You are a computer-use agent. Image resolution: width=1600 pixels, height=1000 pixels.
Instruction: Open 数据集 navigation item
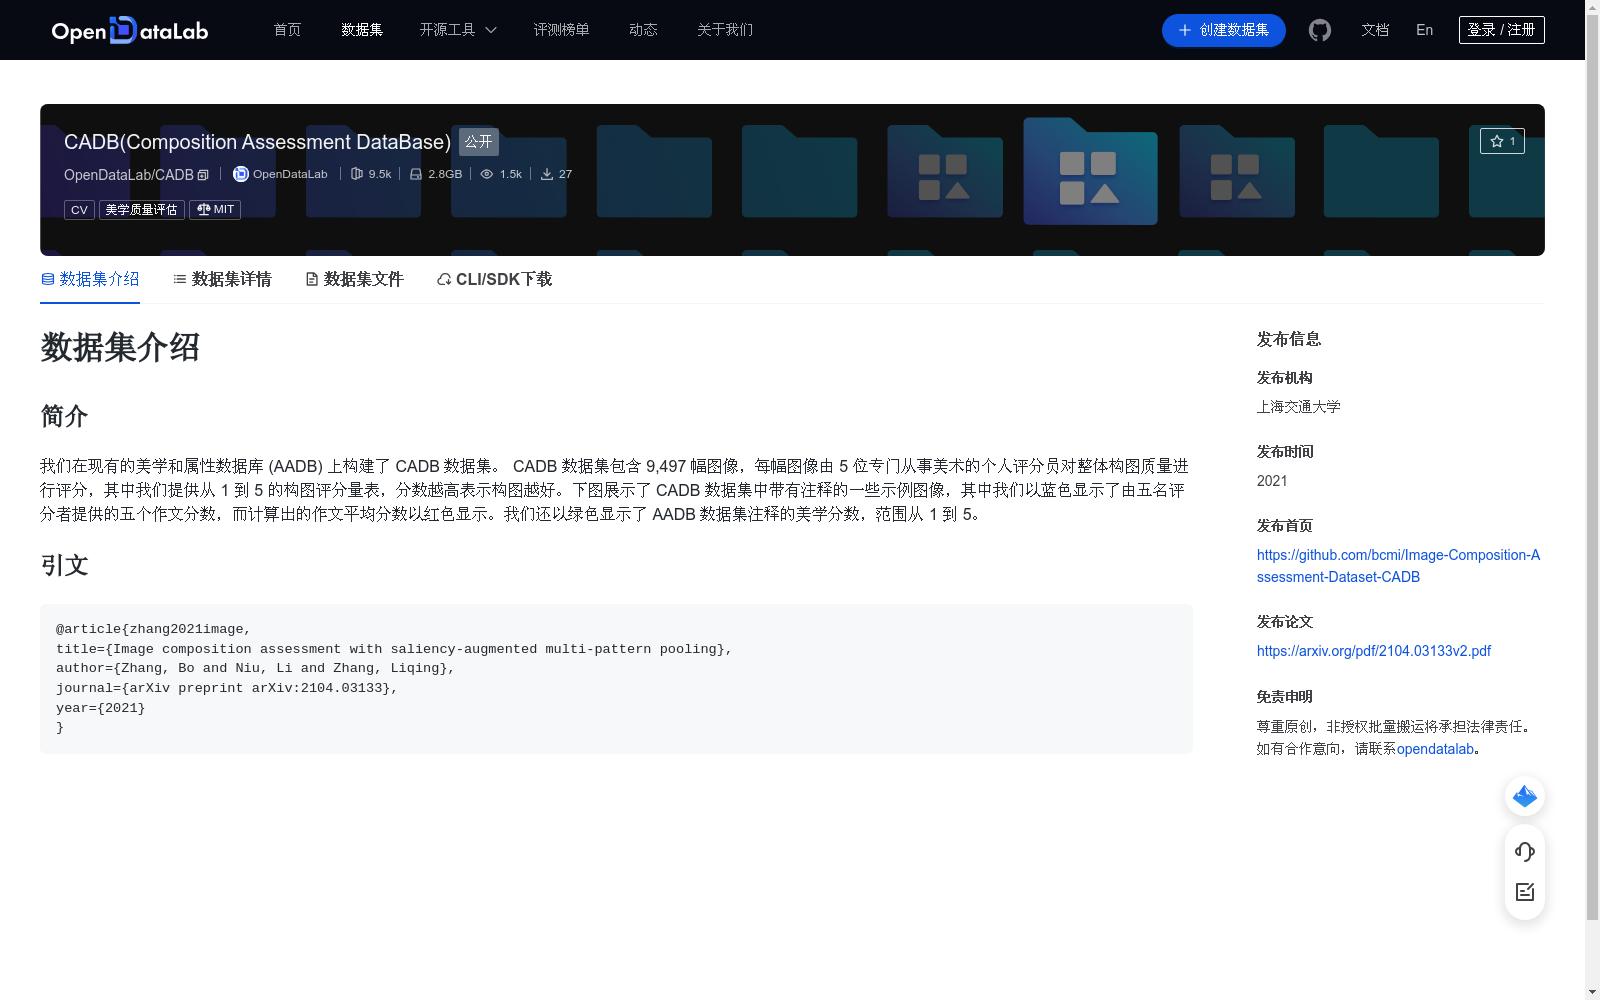click(362, 30)
